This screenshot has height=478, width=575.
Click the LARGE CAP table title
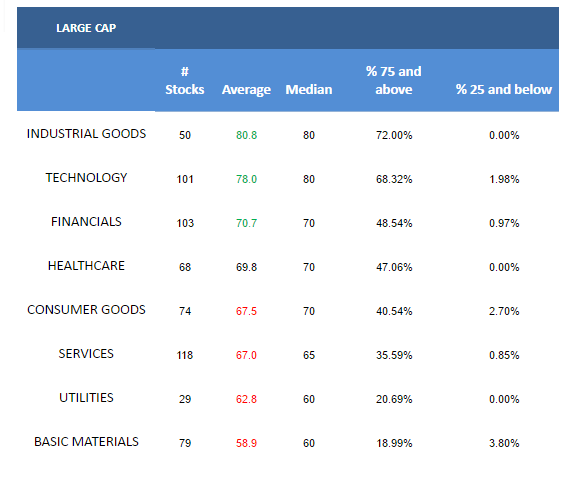pos(86,28)
